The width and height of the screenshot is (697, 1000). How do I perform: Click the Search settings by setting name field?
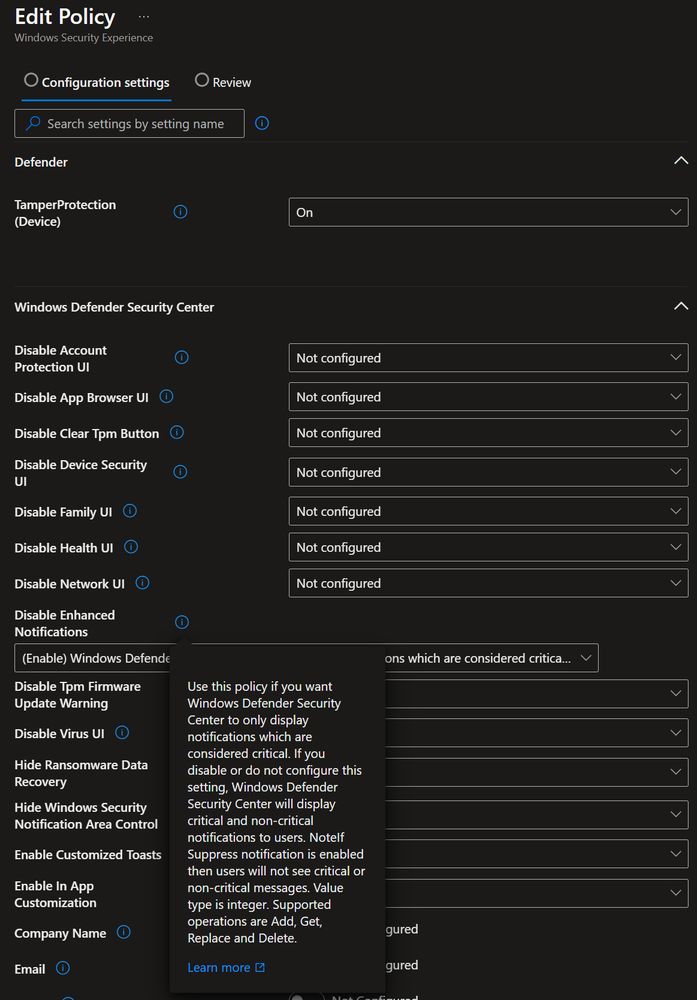click(129, 123)
